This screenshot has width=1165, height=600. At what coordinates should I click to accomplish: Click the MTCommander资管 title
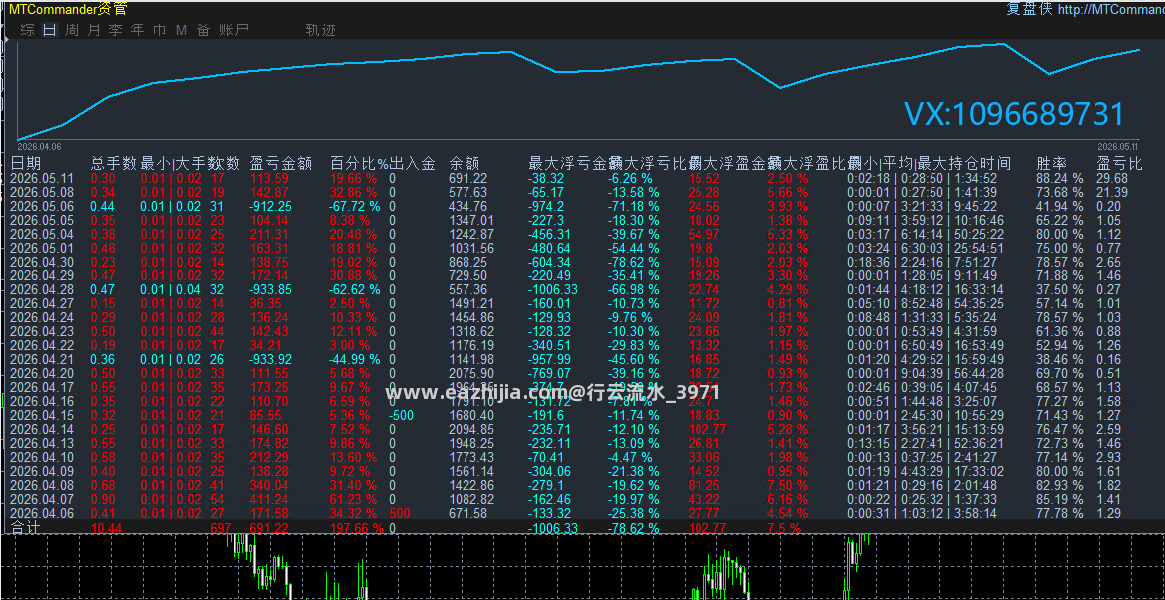(68, 9)
